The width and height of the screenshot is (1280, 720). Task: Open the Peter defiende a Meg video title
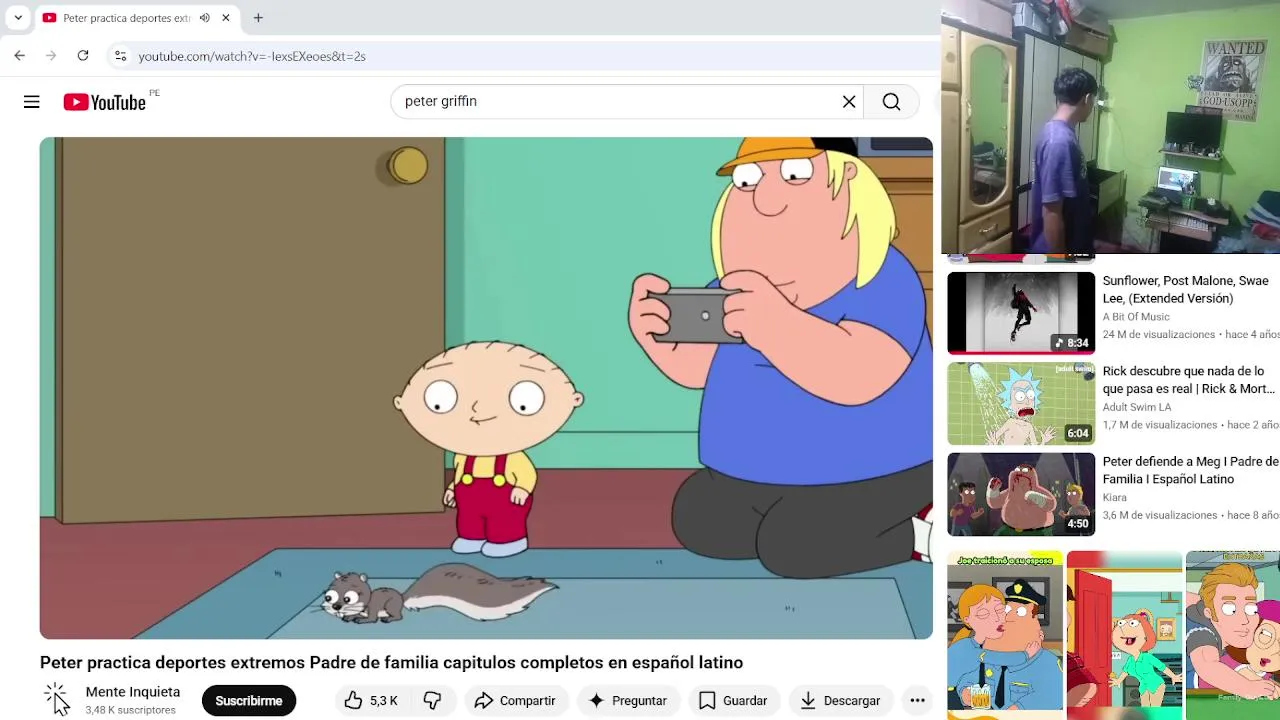[1191, 470]
